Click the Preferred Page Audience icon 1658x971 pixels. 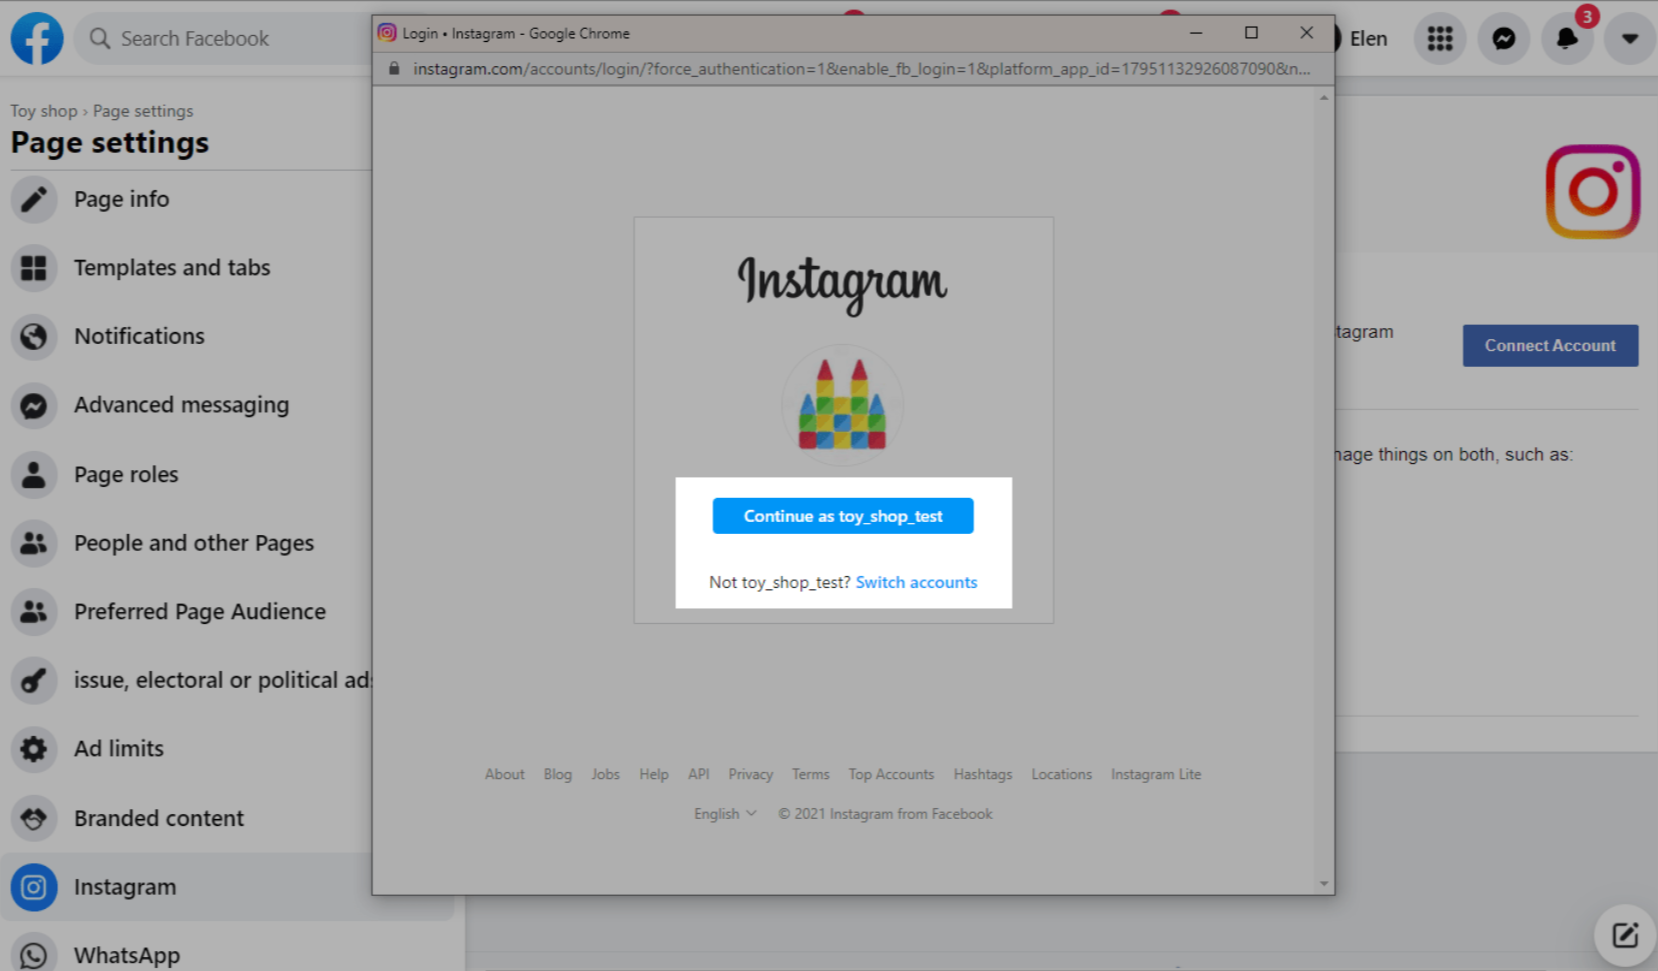tap(34, 611)
